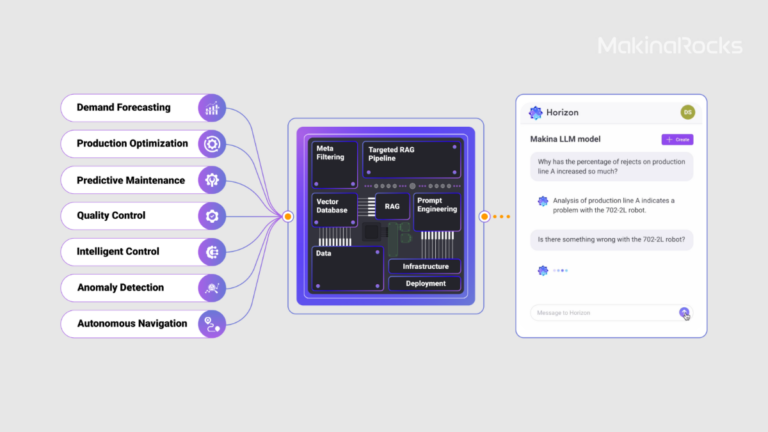The image size is (768, 432).
Task: Click the Intelligent Control icon
Action: point(212,252)
